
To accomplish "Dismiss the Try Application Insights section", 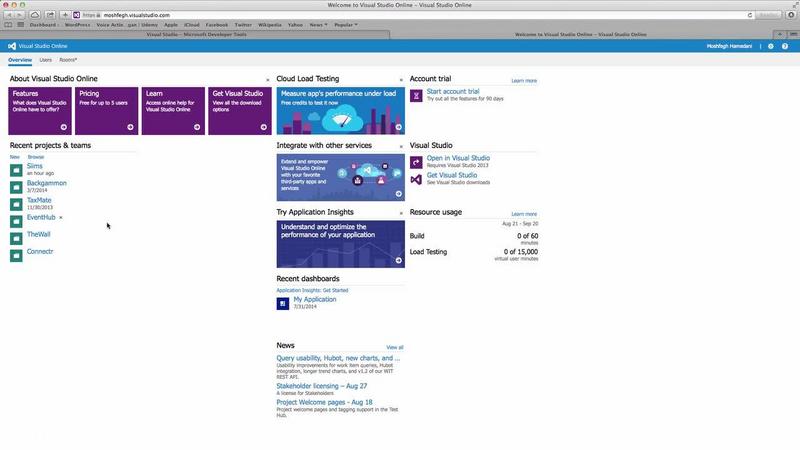I will click(401, 213).
